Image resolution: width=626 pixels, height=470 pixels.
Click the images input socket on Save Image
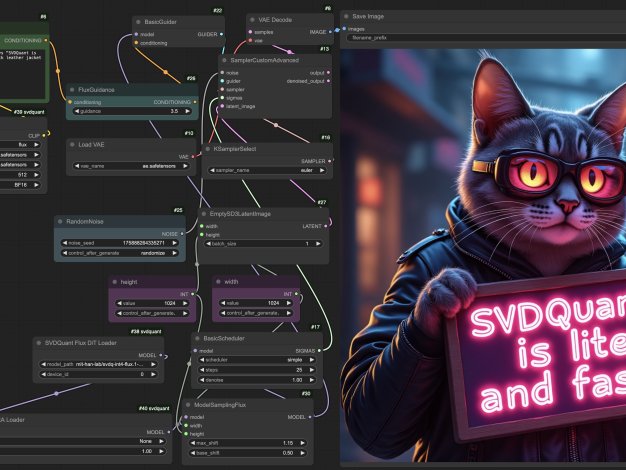[344, 29]
